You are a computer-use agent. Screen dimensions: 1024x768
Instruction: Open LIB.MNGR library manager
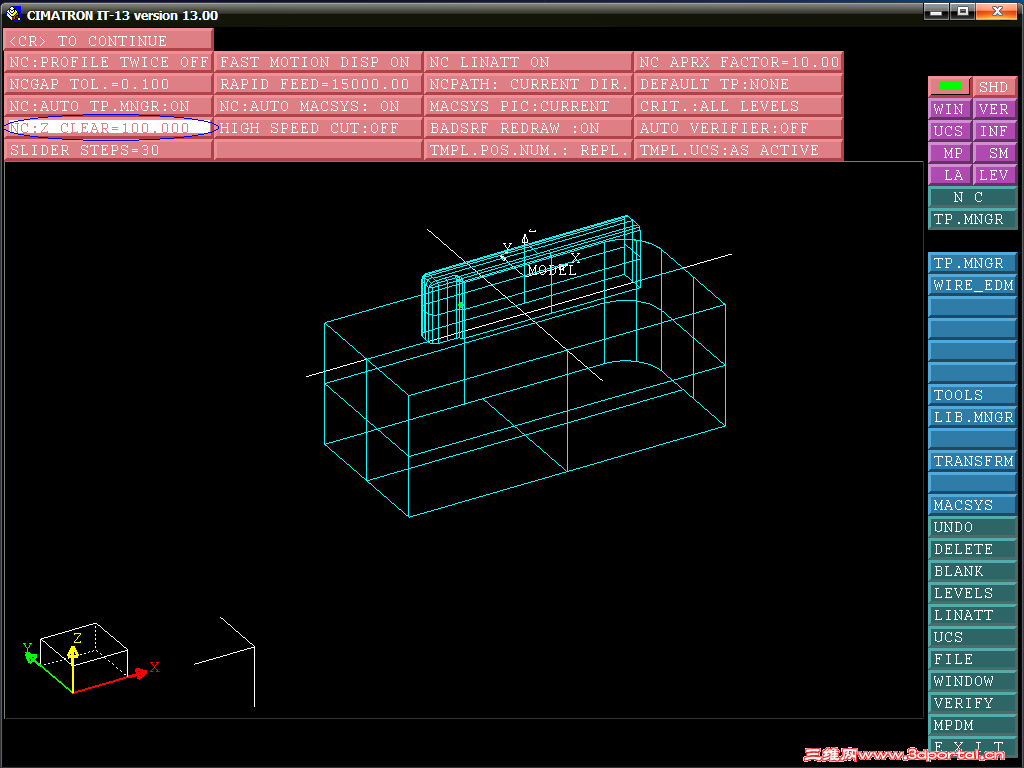pos(972,417)
